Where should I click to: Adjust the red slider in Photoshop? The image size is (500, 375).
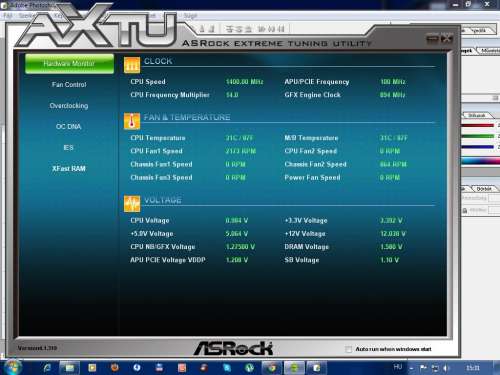pyautogui.click(x=477, y=126)
